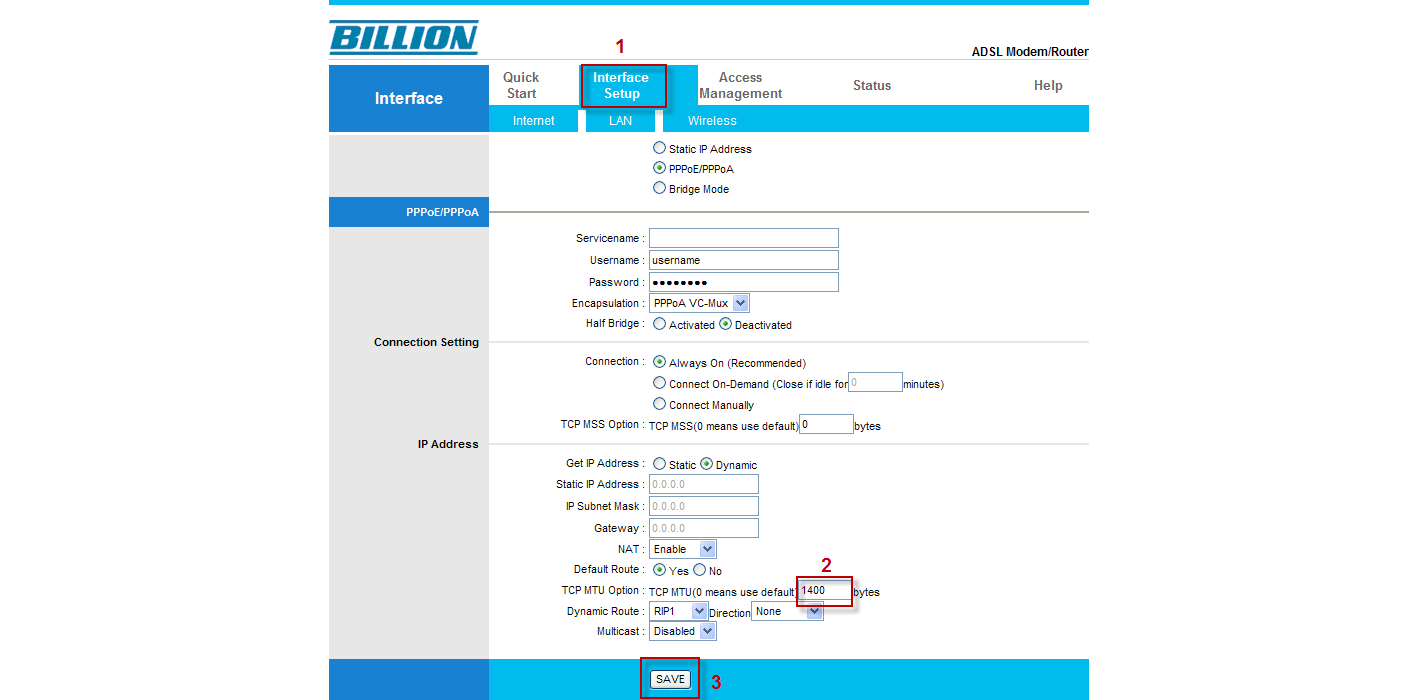Select Connect On-Demand connection option

[659, 383]
